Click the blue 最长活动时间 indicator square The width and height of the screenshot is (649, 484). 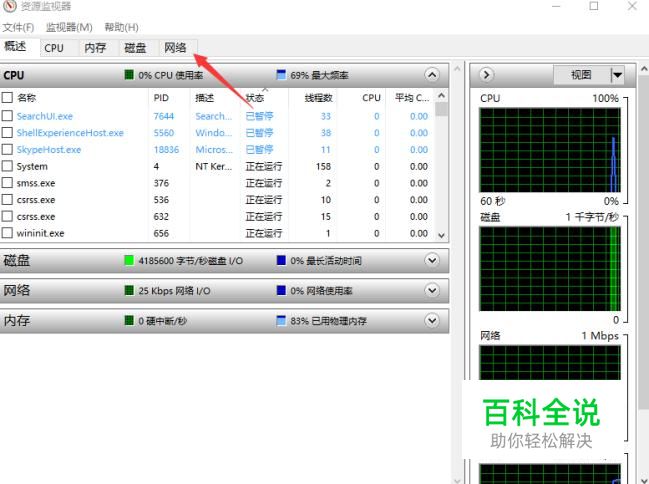click(x=281, y=260)
